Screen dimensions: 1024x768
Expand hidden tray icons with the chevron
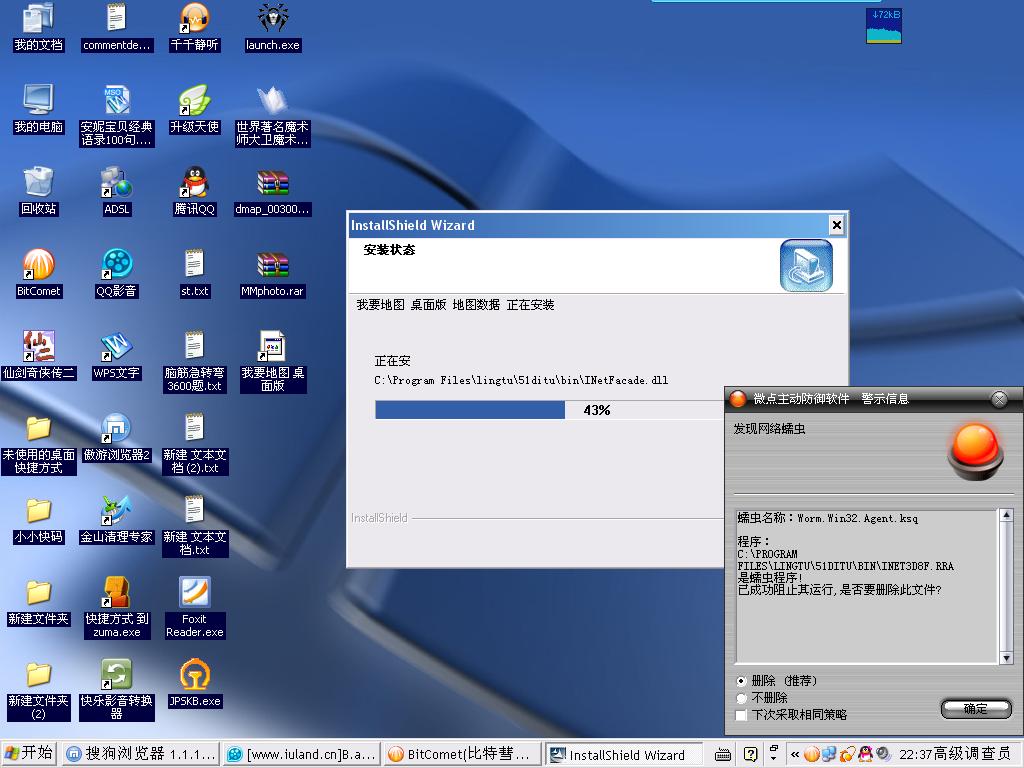pos(795,754)
